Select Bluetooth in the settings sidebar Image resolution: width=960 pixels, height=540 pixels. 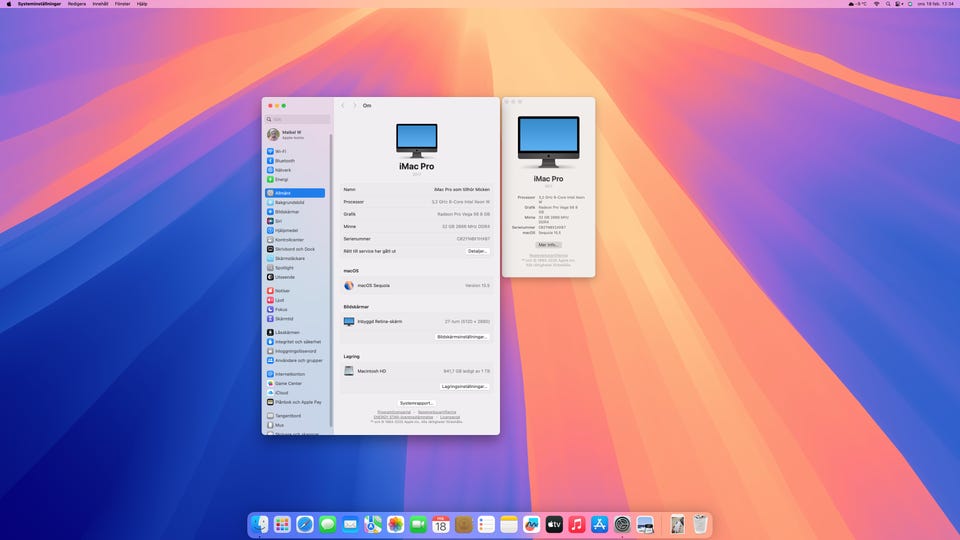point(285,160)
